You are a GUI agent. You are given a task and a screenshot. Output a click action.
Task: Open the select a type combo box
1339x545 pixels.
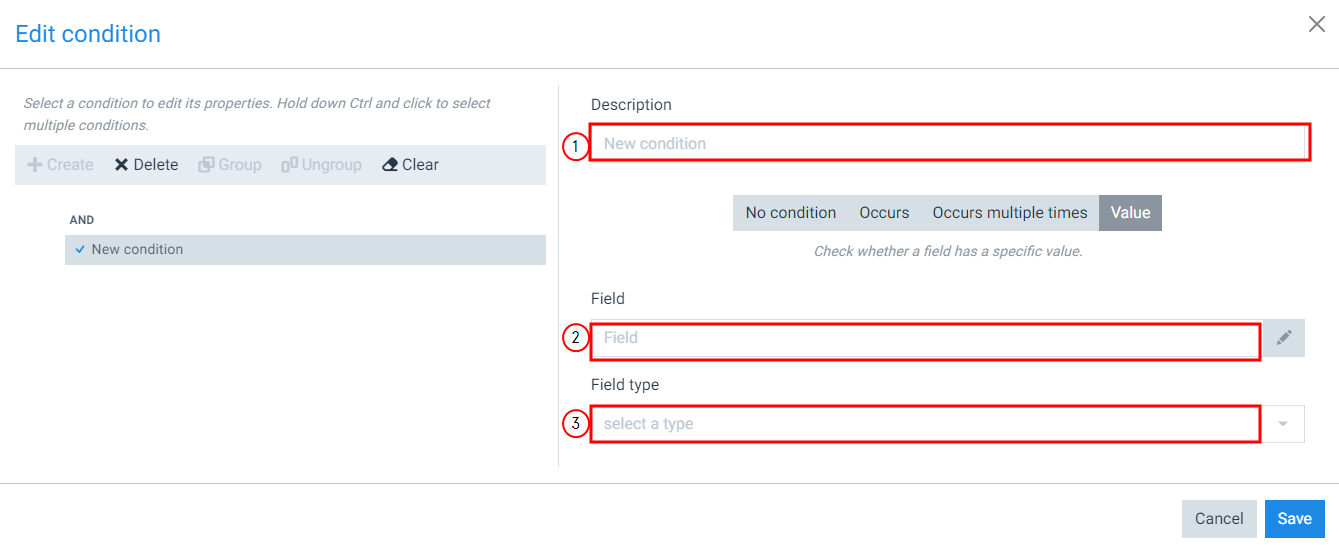[925, 424]
